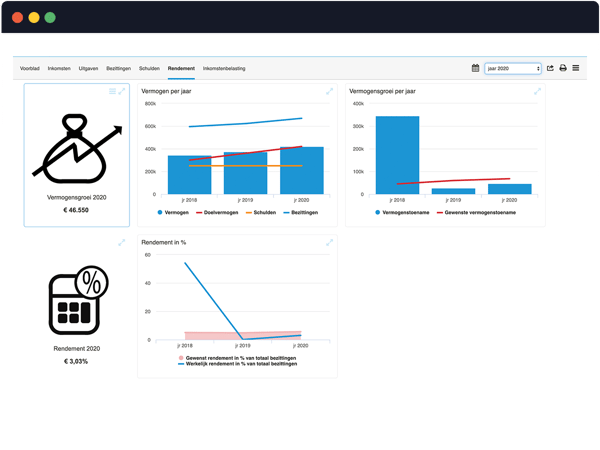
Task: Go to the Uitgaven tab
Action: (88, 68)
